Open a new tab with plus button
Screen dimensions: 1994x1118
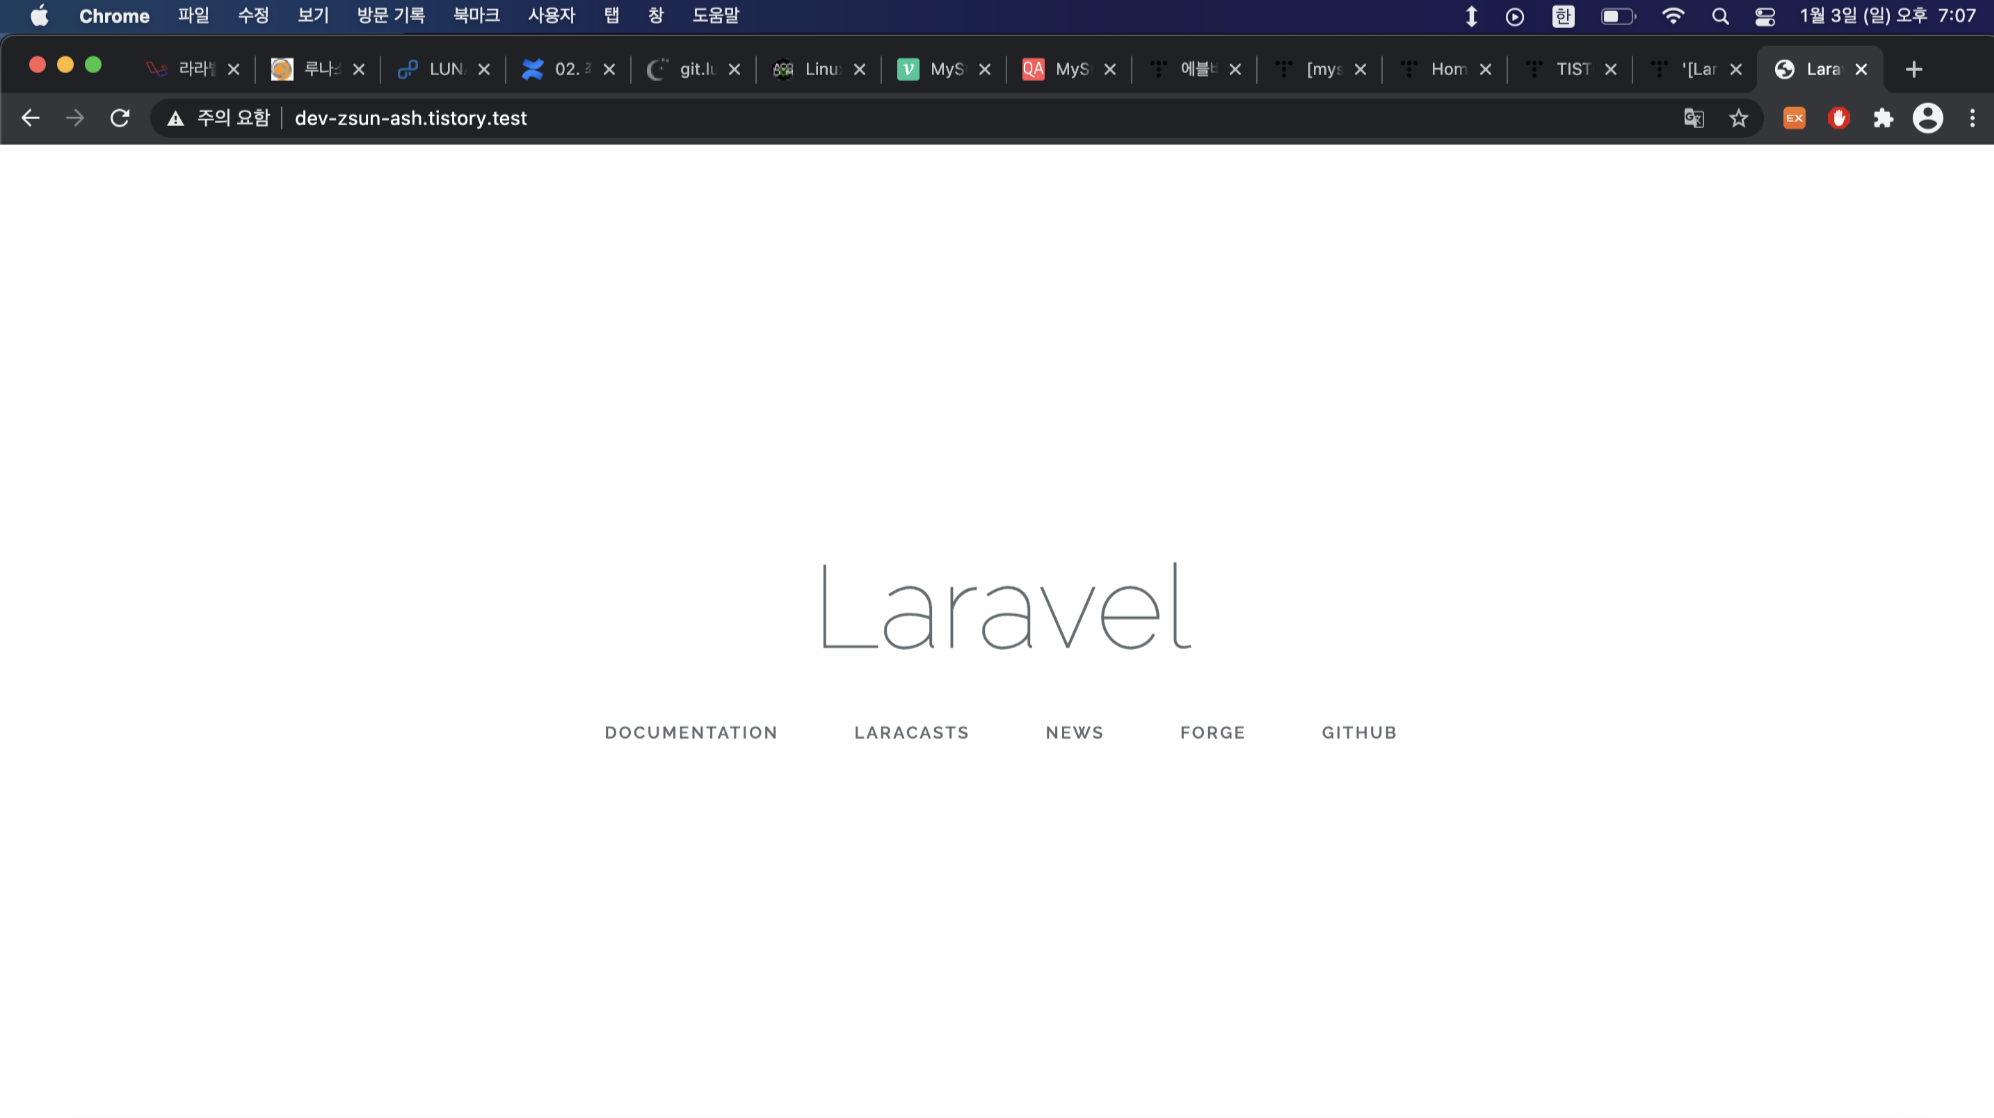(1913, 69)
